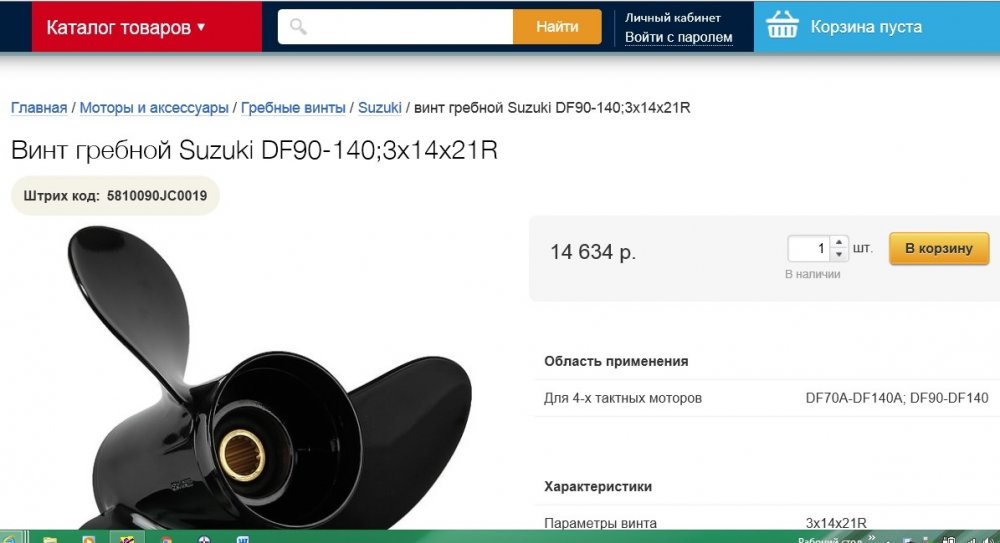
Task: Click the shopping basket icon
Action: pos(782,26)
